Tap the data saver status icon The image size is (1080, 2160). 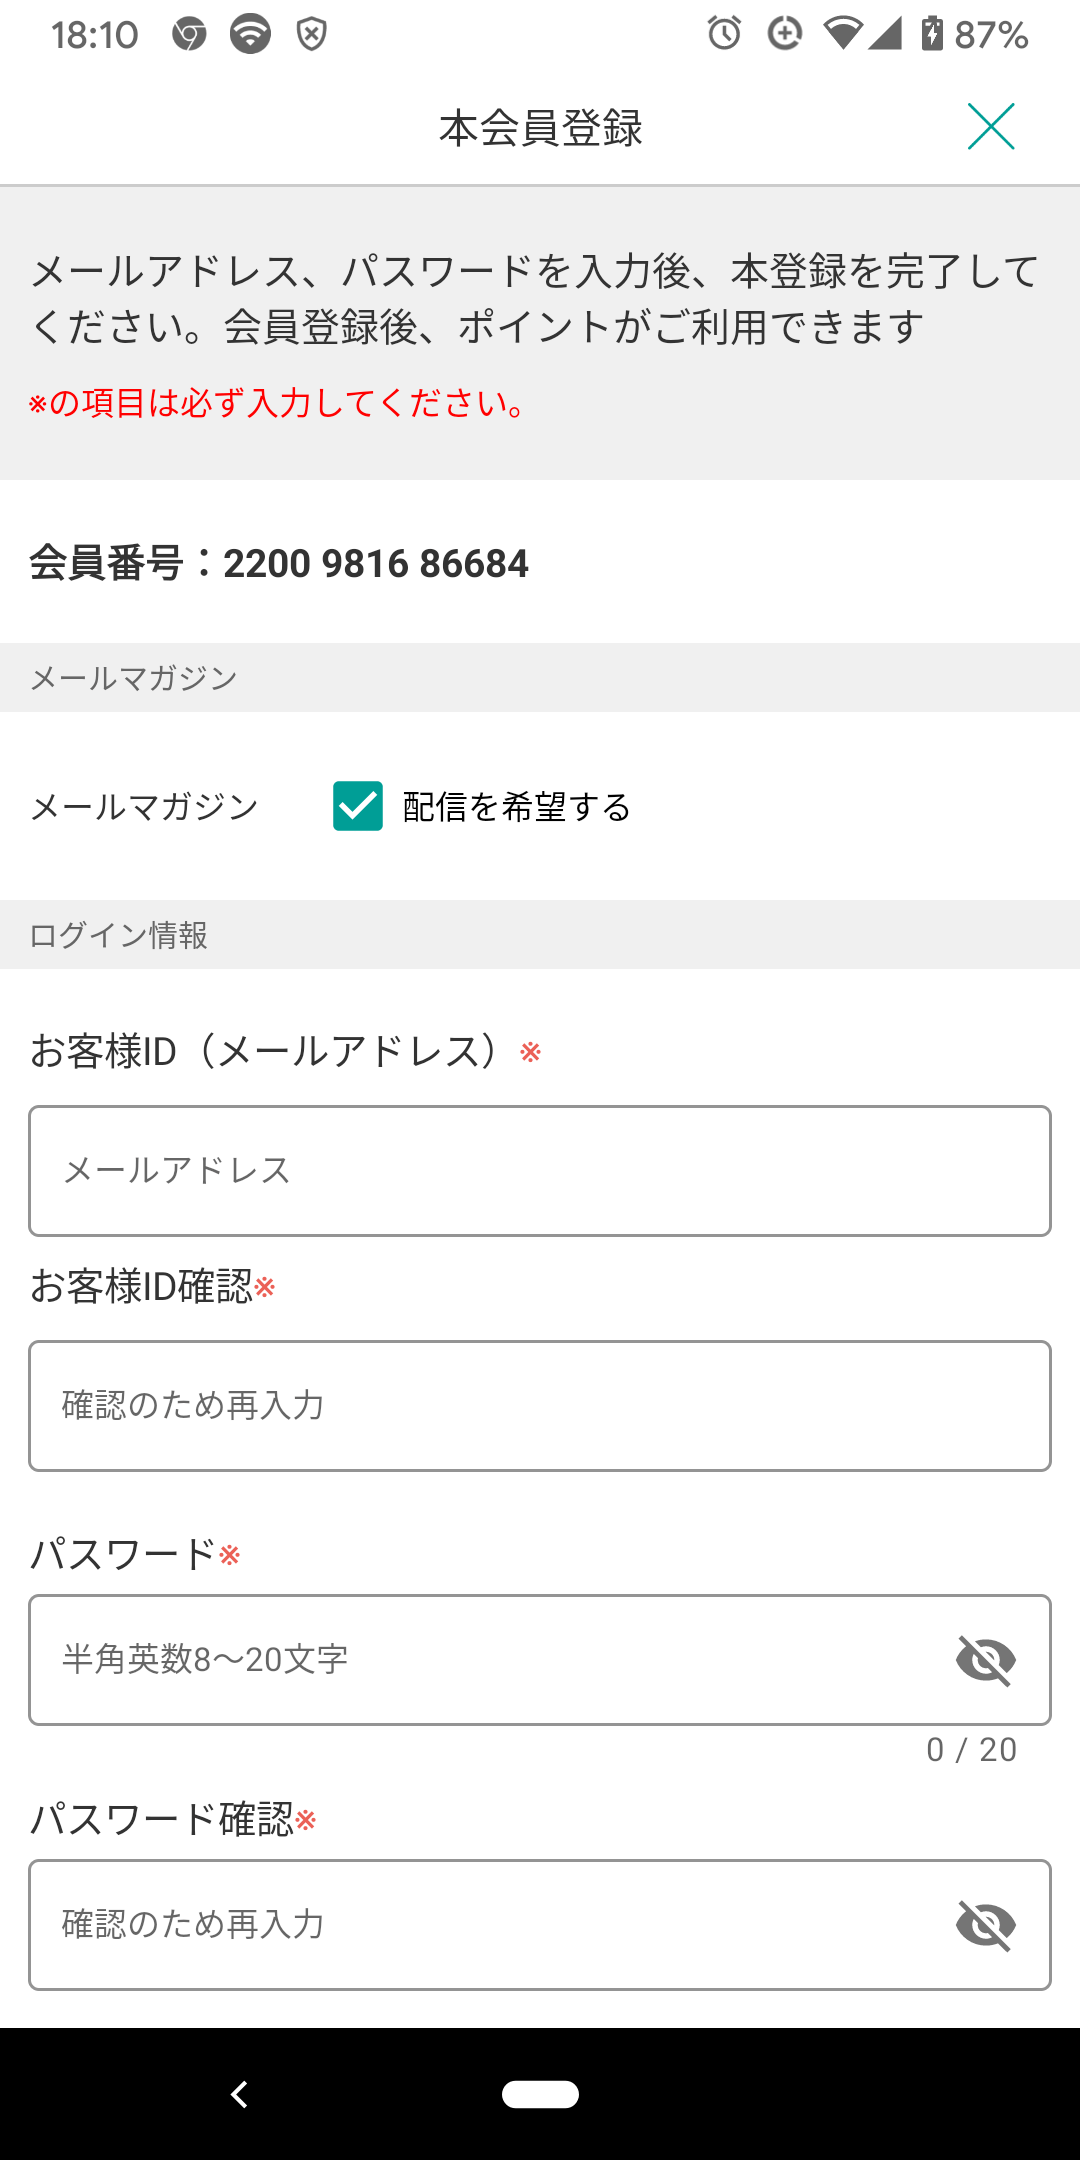[785, 34]
